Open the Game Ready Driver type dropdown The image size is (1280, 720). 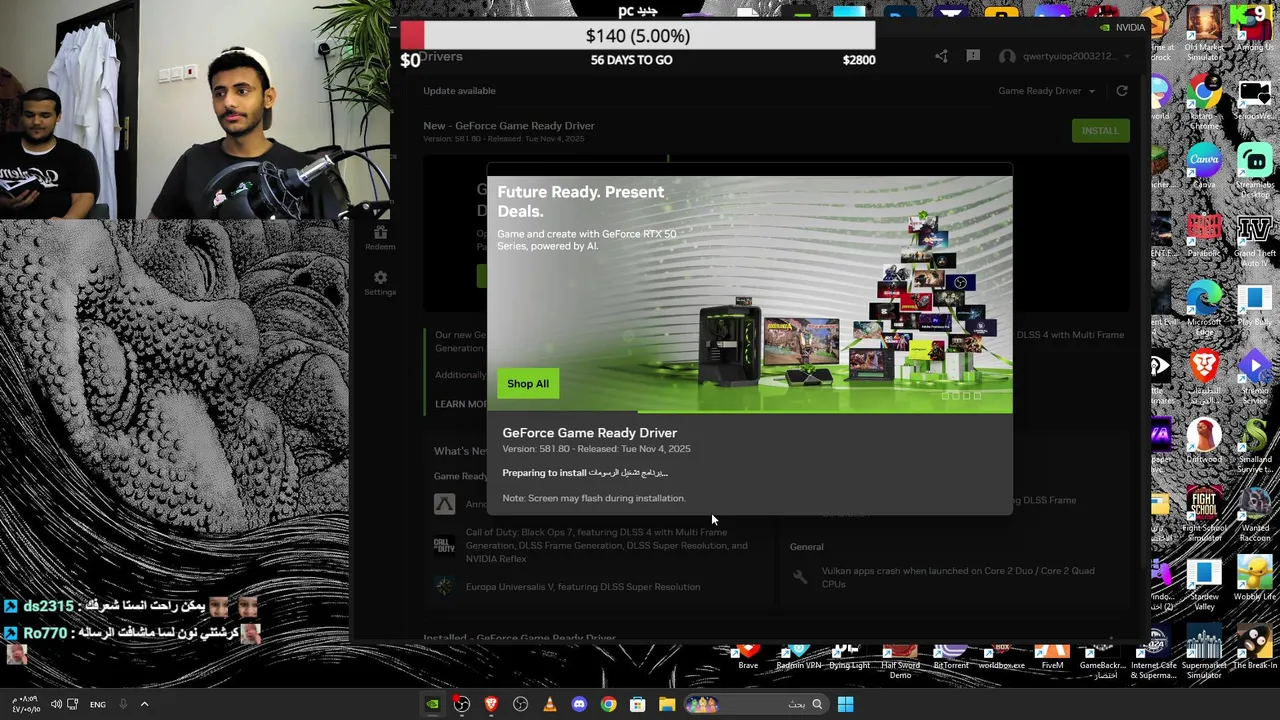pyautogui.click(x=1046, y=91)
